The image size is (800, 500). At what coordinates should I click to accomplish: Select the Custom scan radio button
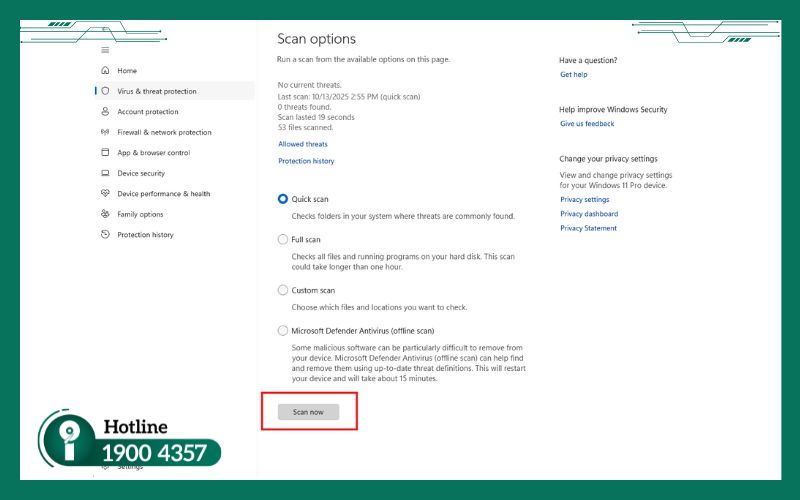(282, 290)
